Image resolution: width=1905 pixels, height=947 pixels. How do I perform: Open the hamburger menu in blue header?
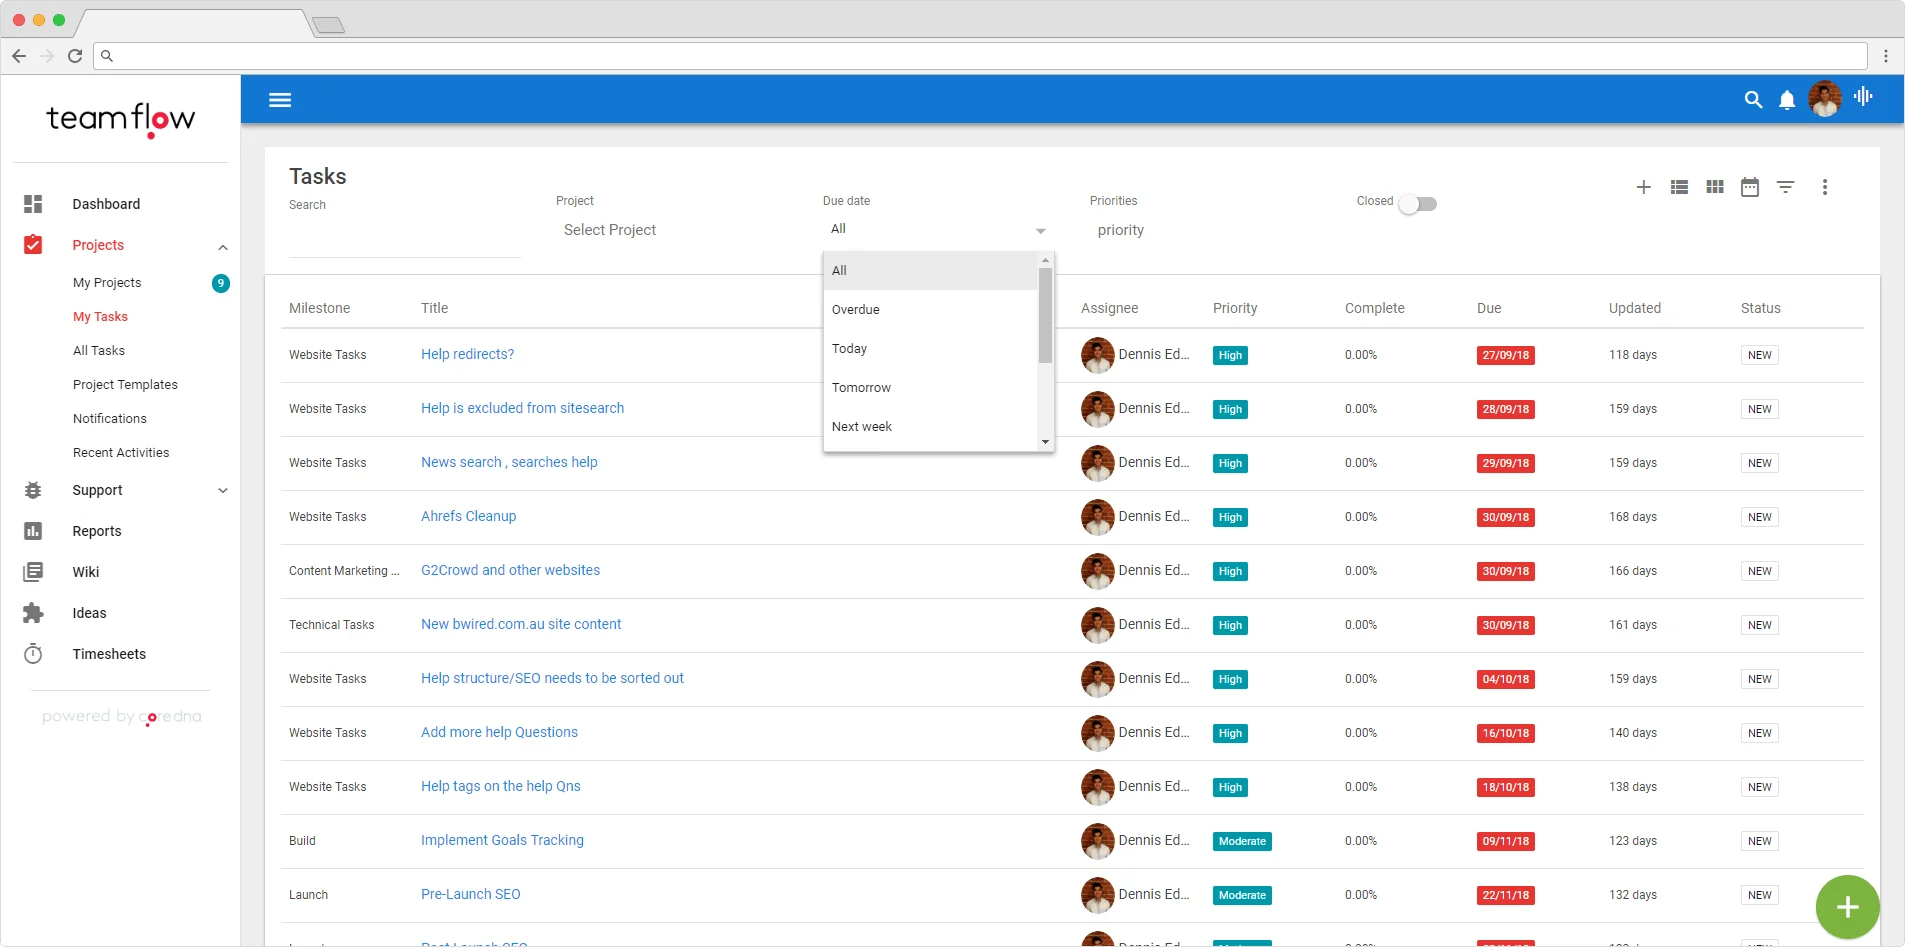click(280, 100)
